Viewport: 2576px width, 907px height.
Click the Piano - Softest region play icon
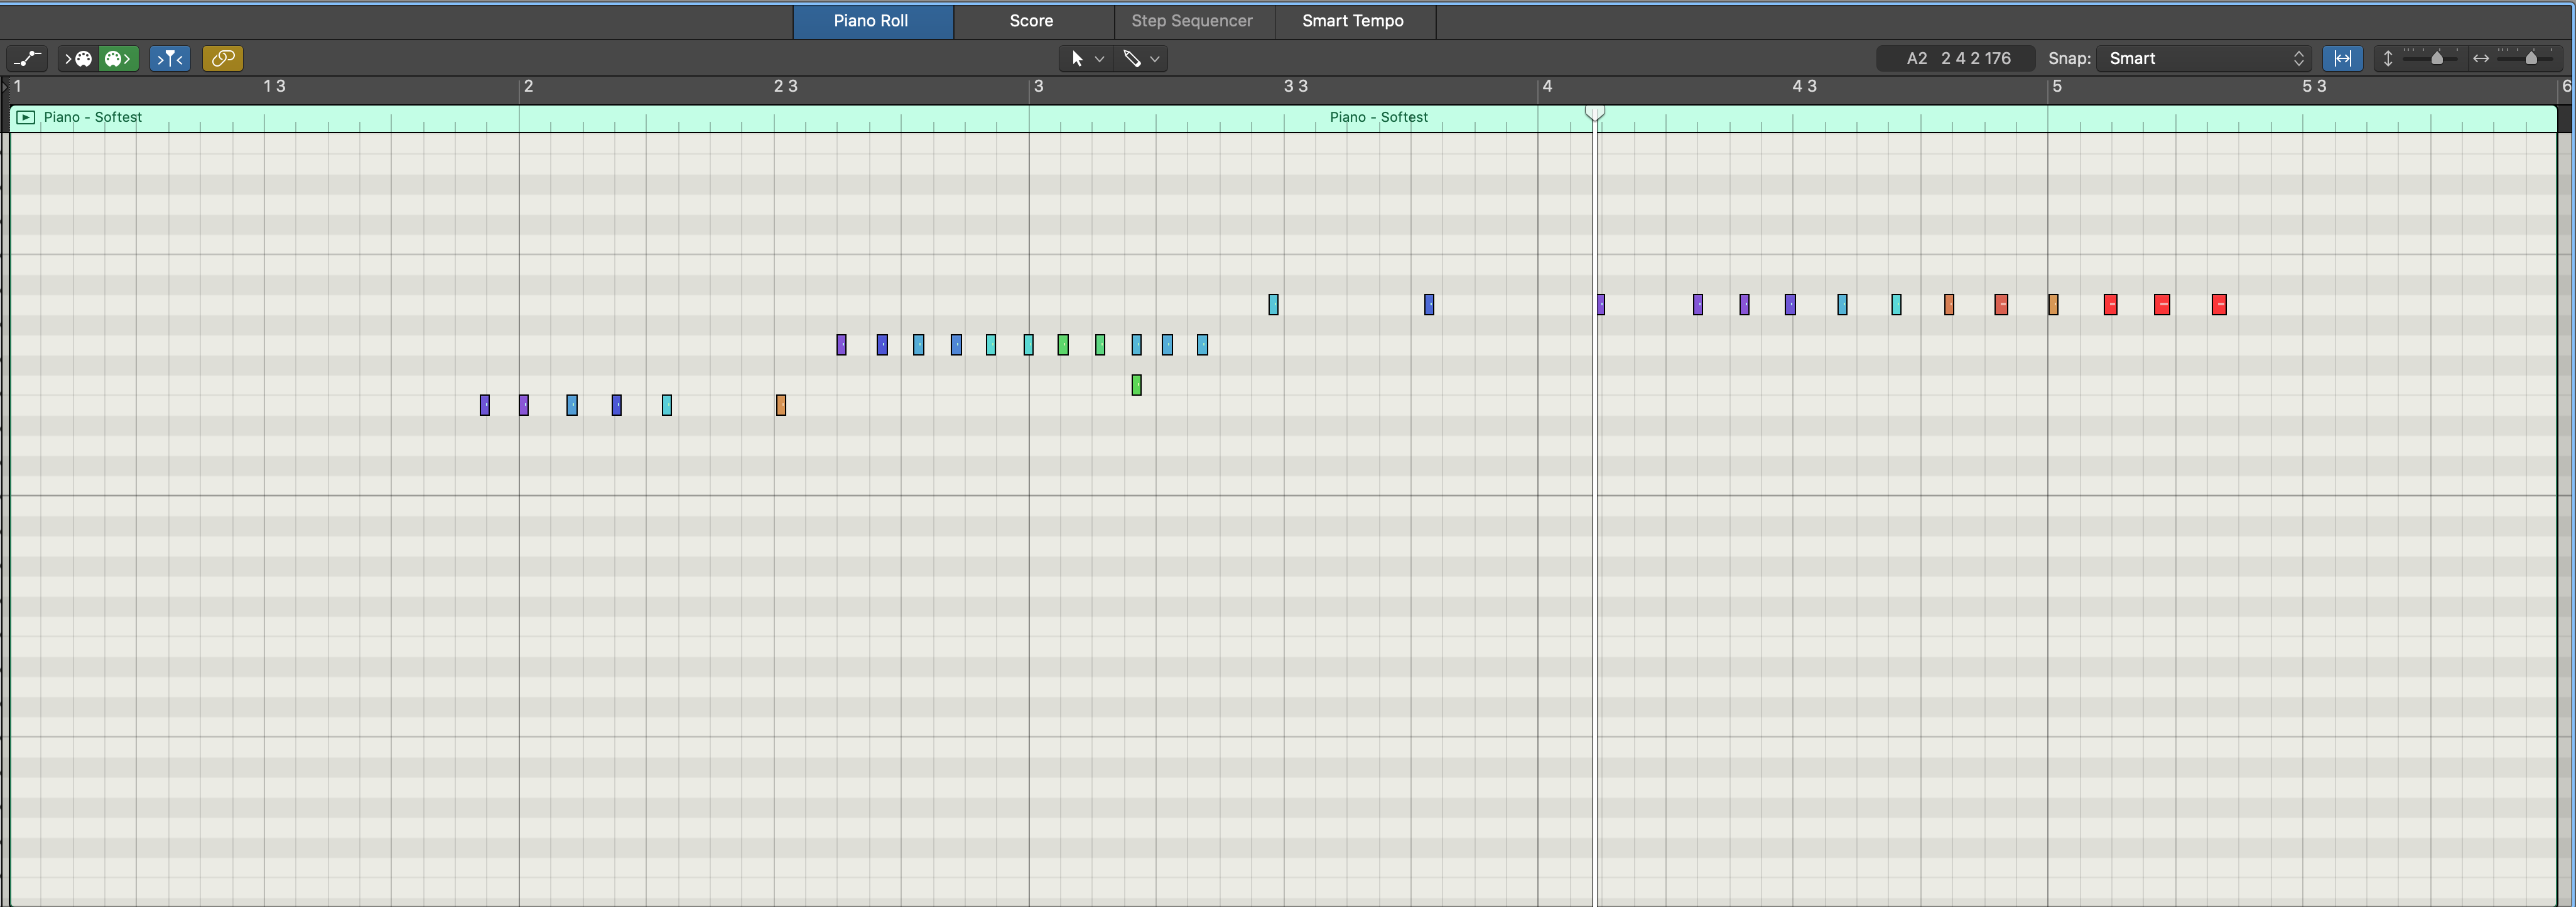point(26,117)
